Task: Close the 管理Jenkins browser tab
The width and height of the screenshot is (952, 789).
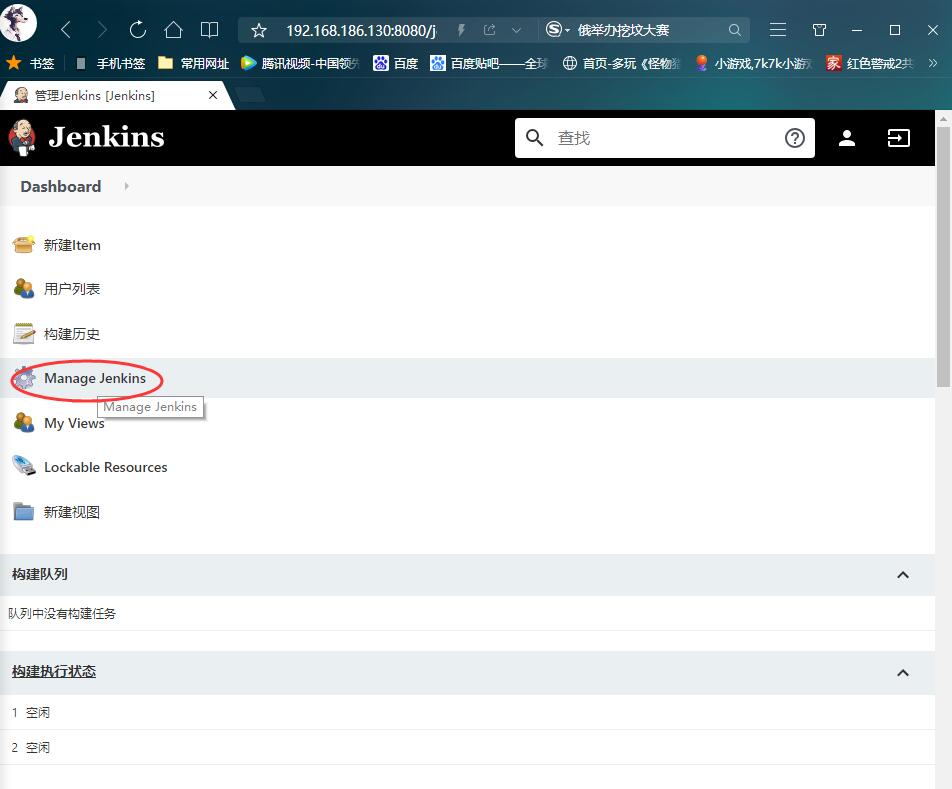Action: (212, 95)
